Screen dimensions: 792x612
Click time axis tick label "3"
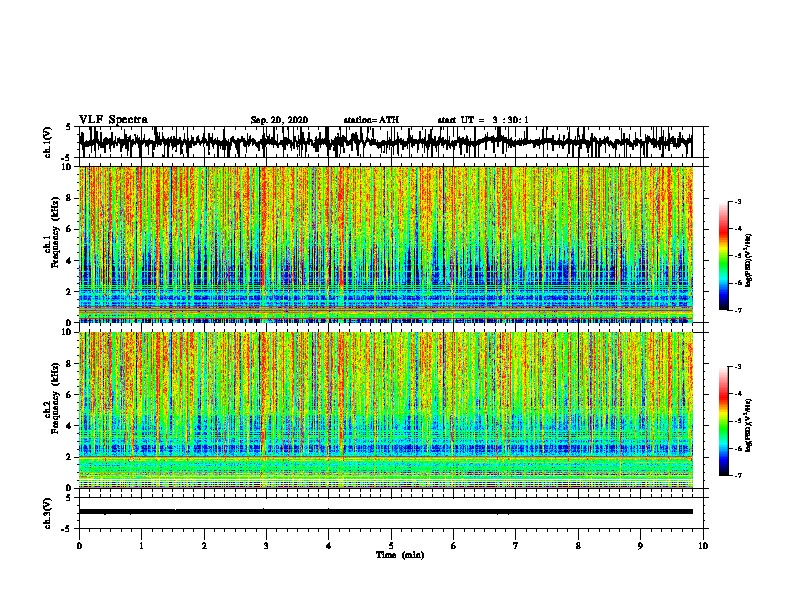(266, 546)
